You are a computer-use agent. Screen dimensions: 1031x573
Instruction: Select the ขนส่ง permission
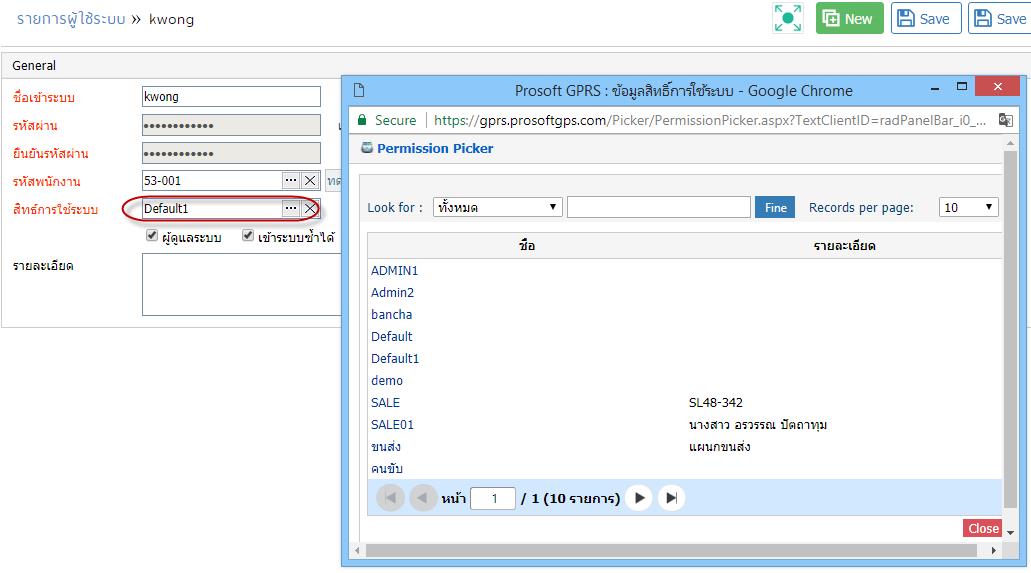click(x=386, y=447)
